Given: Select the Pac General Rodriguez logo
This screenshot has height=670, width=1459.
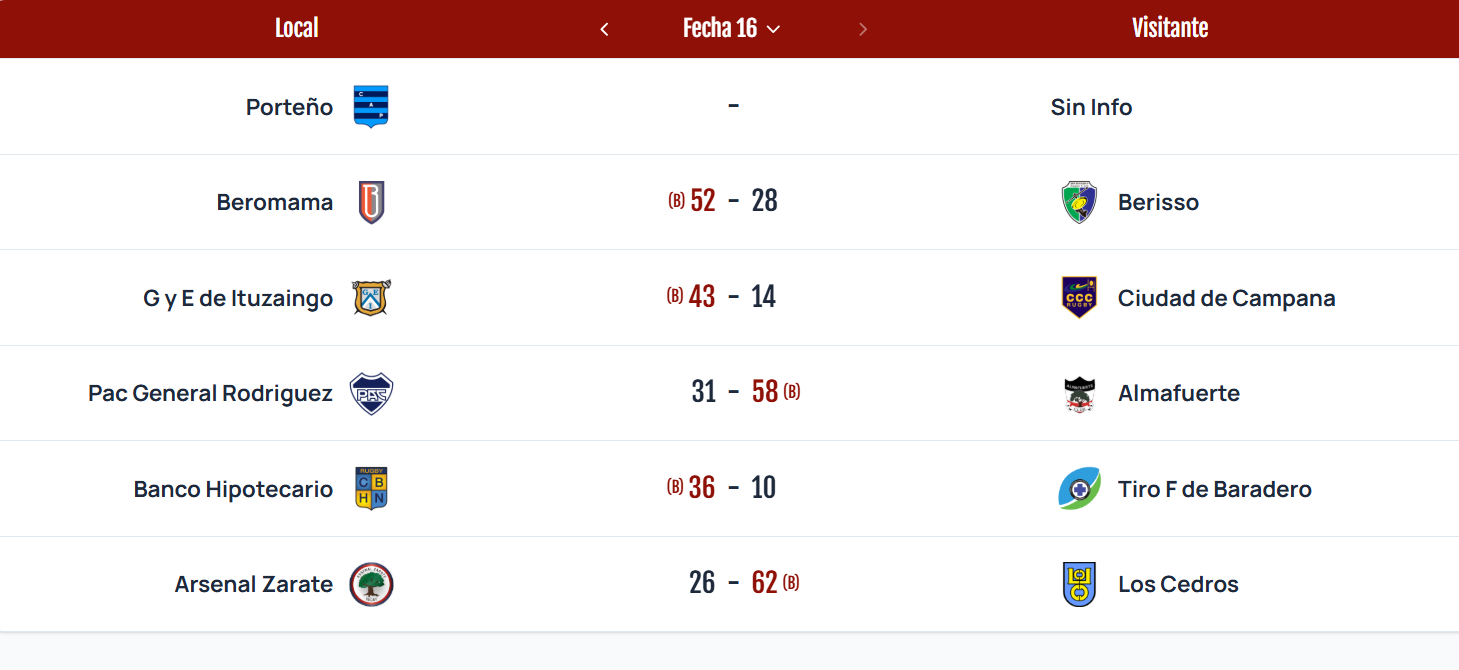Looking at the screenshot, I should (x=371, y=393).
